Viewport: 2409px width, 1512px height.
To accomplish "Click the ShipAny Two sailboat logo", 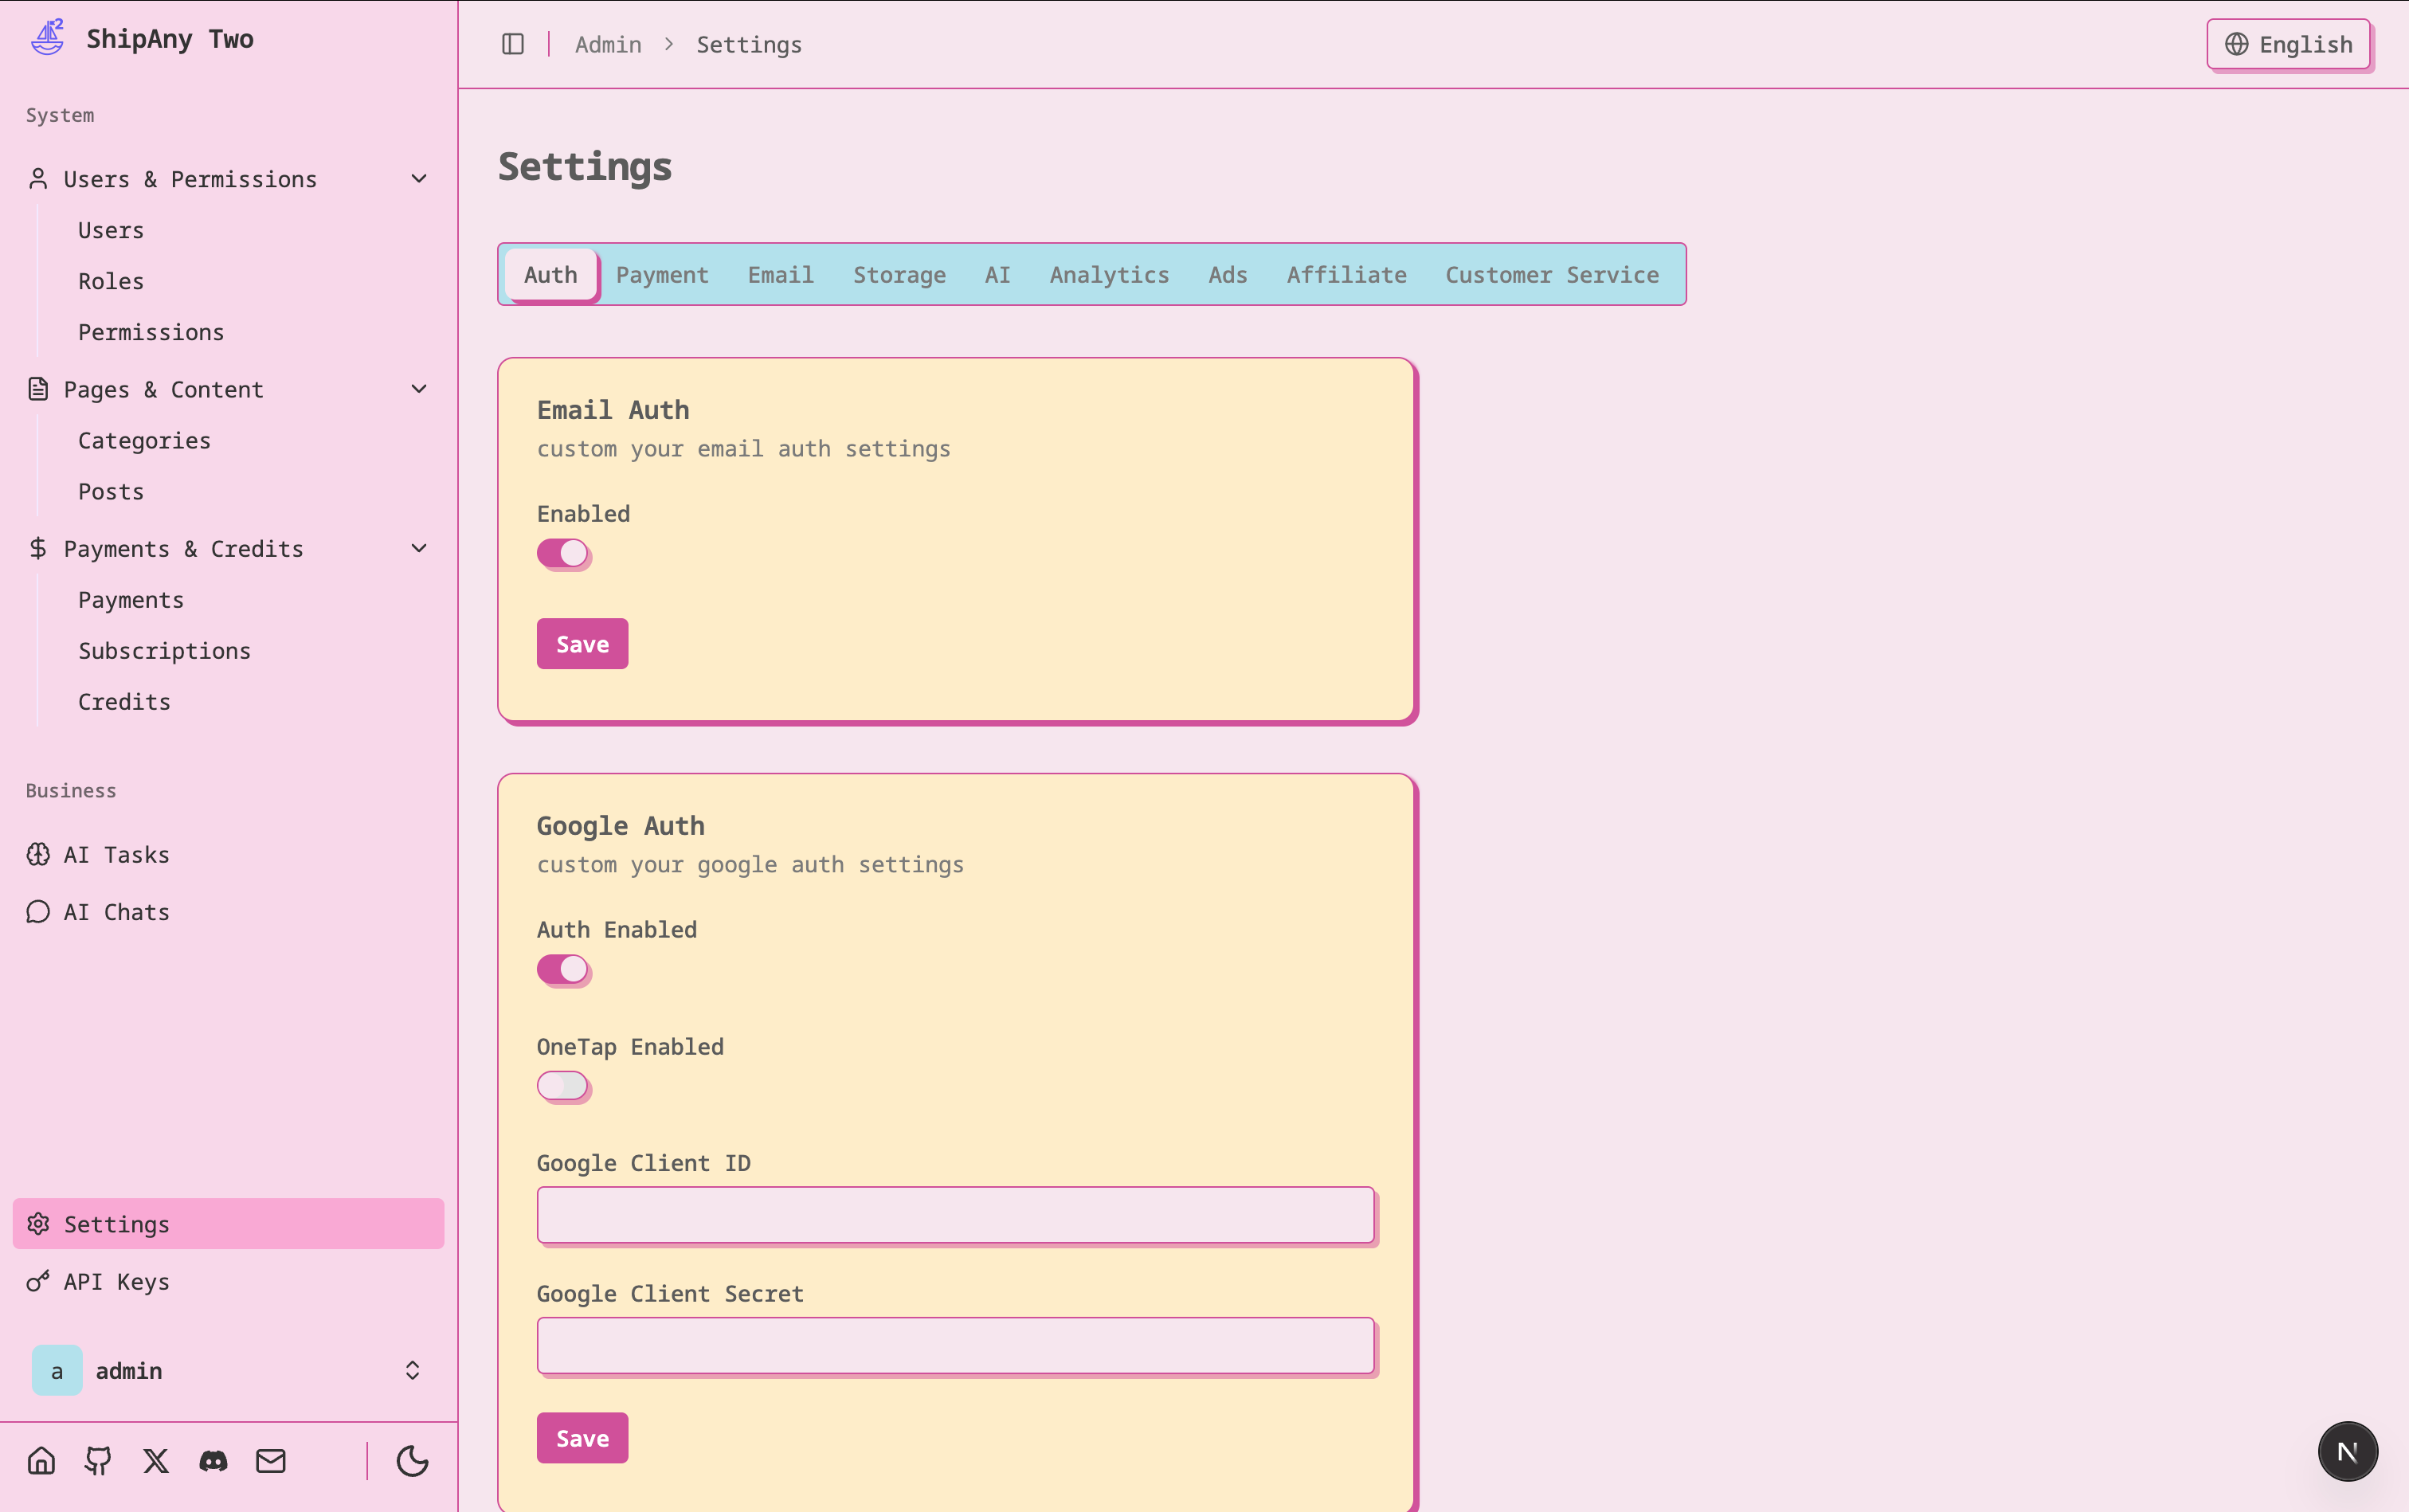I will (47, 38).
